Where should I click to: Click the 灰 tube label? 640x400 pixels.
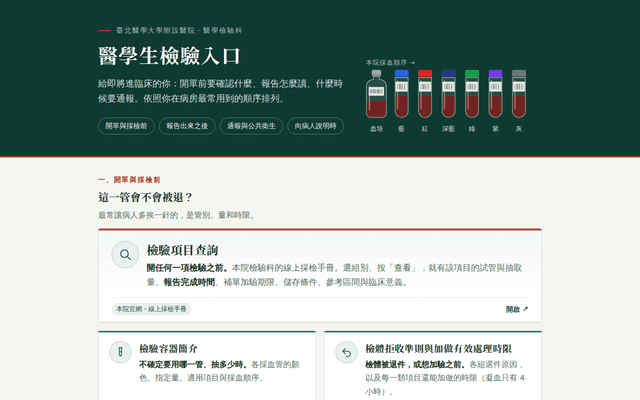519,129
